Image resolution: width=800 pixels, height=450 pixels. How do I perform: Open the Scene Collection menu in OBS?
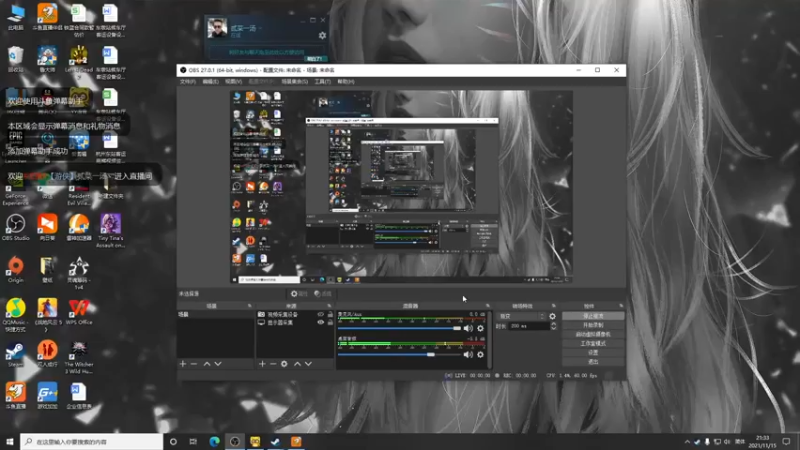[x=294, y=82]
